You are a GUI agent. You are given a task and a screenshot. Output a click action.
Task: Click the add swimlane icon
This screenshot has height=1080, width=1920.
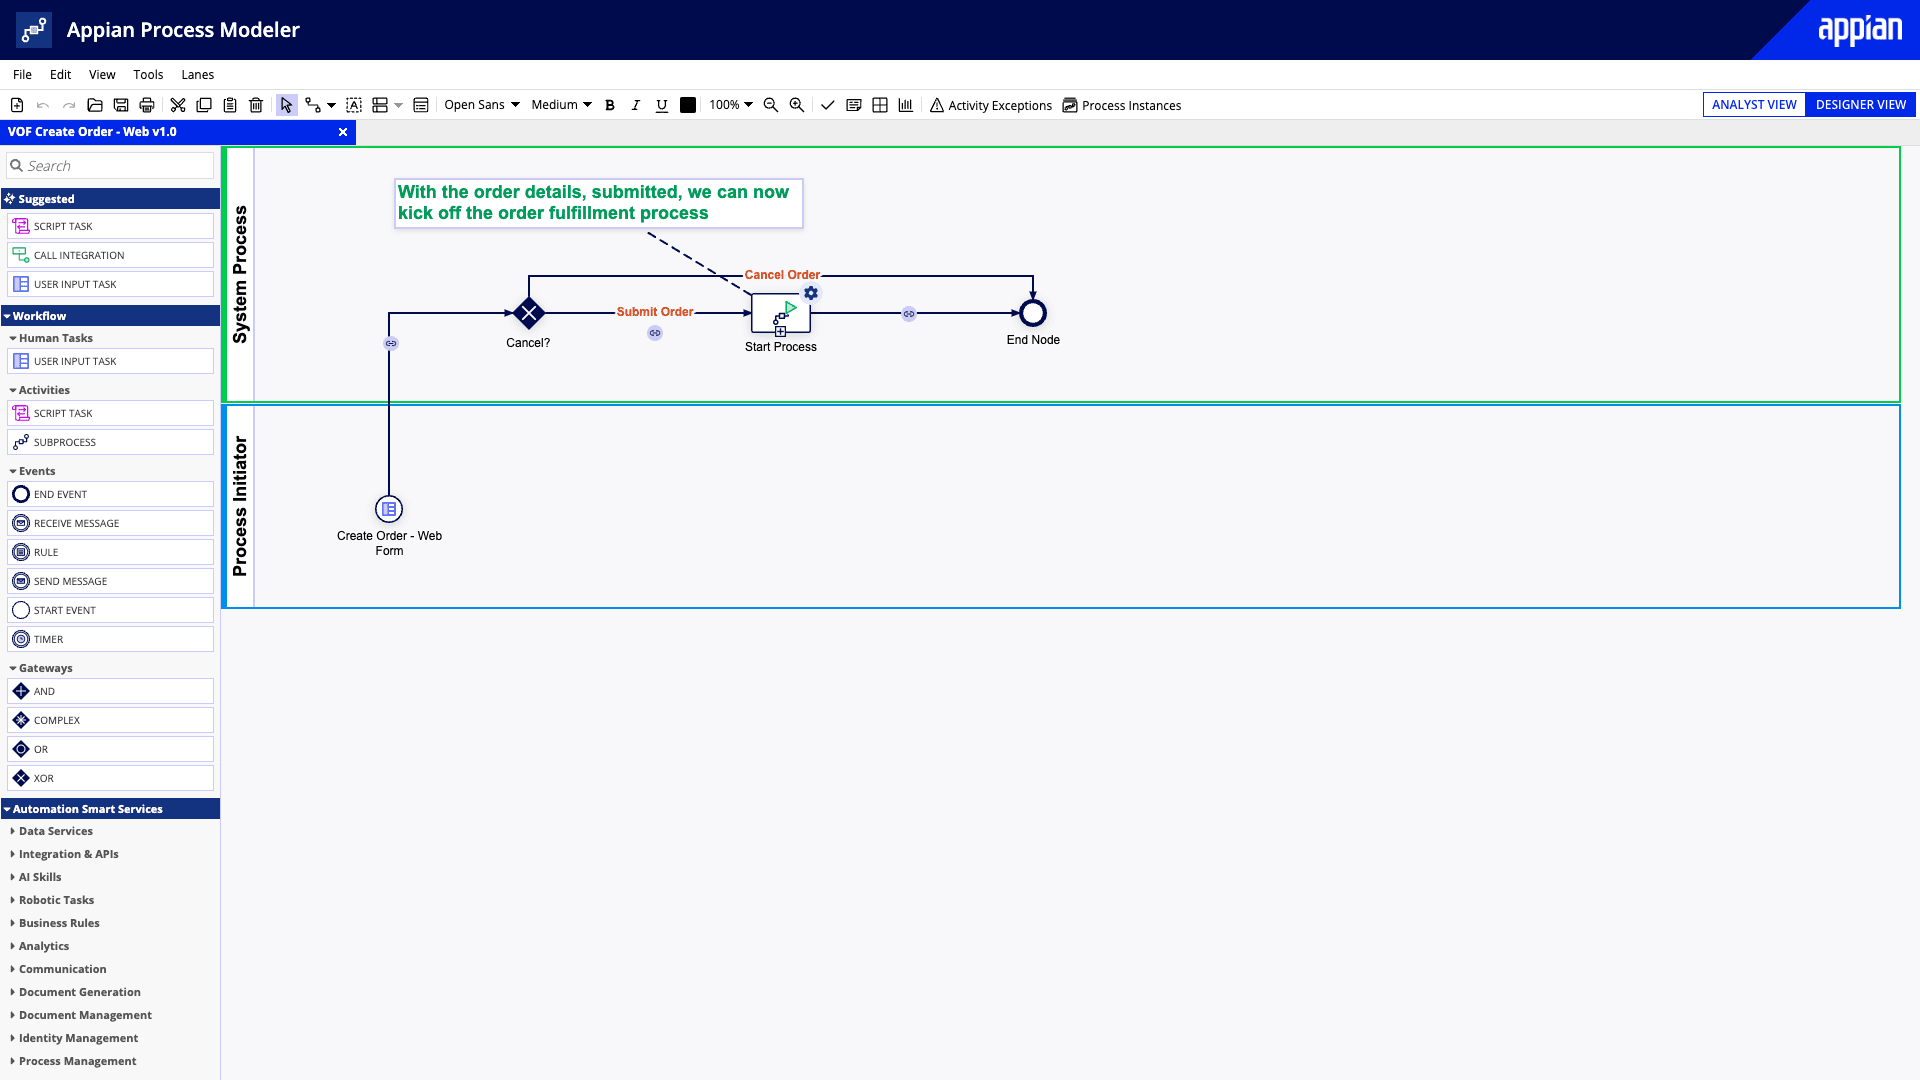tap(380, 105)
